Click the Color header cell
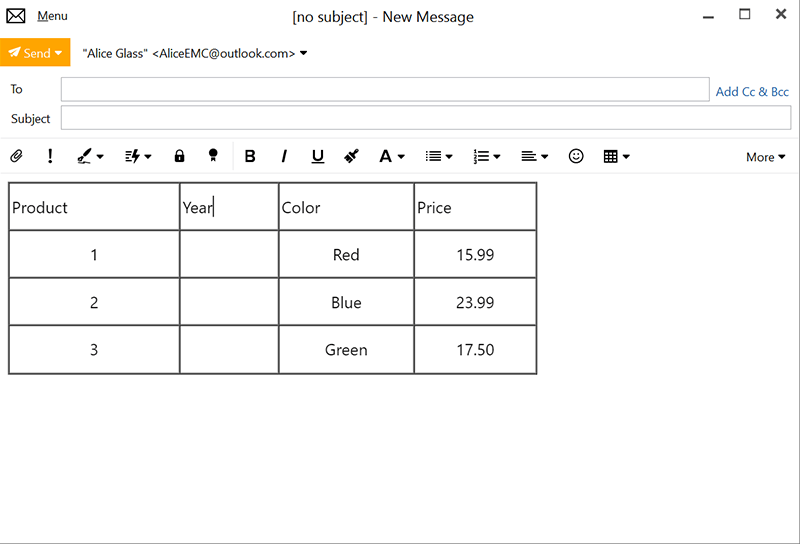This screenshot has width=800, height=544. coord(346,207)
